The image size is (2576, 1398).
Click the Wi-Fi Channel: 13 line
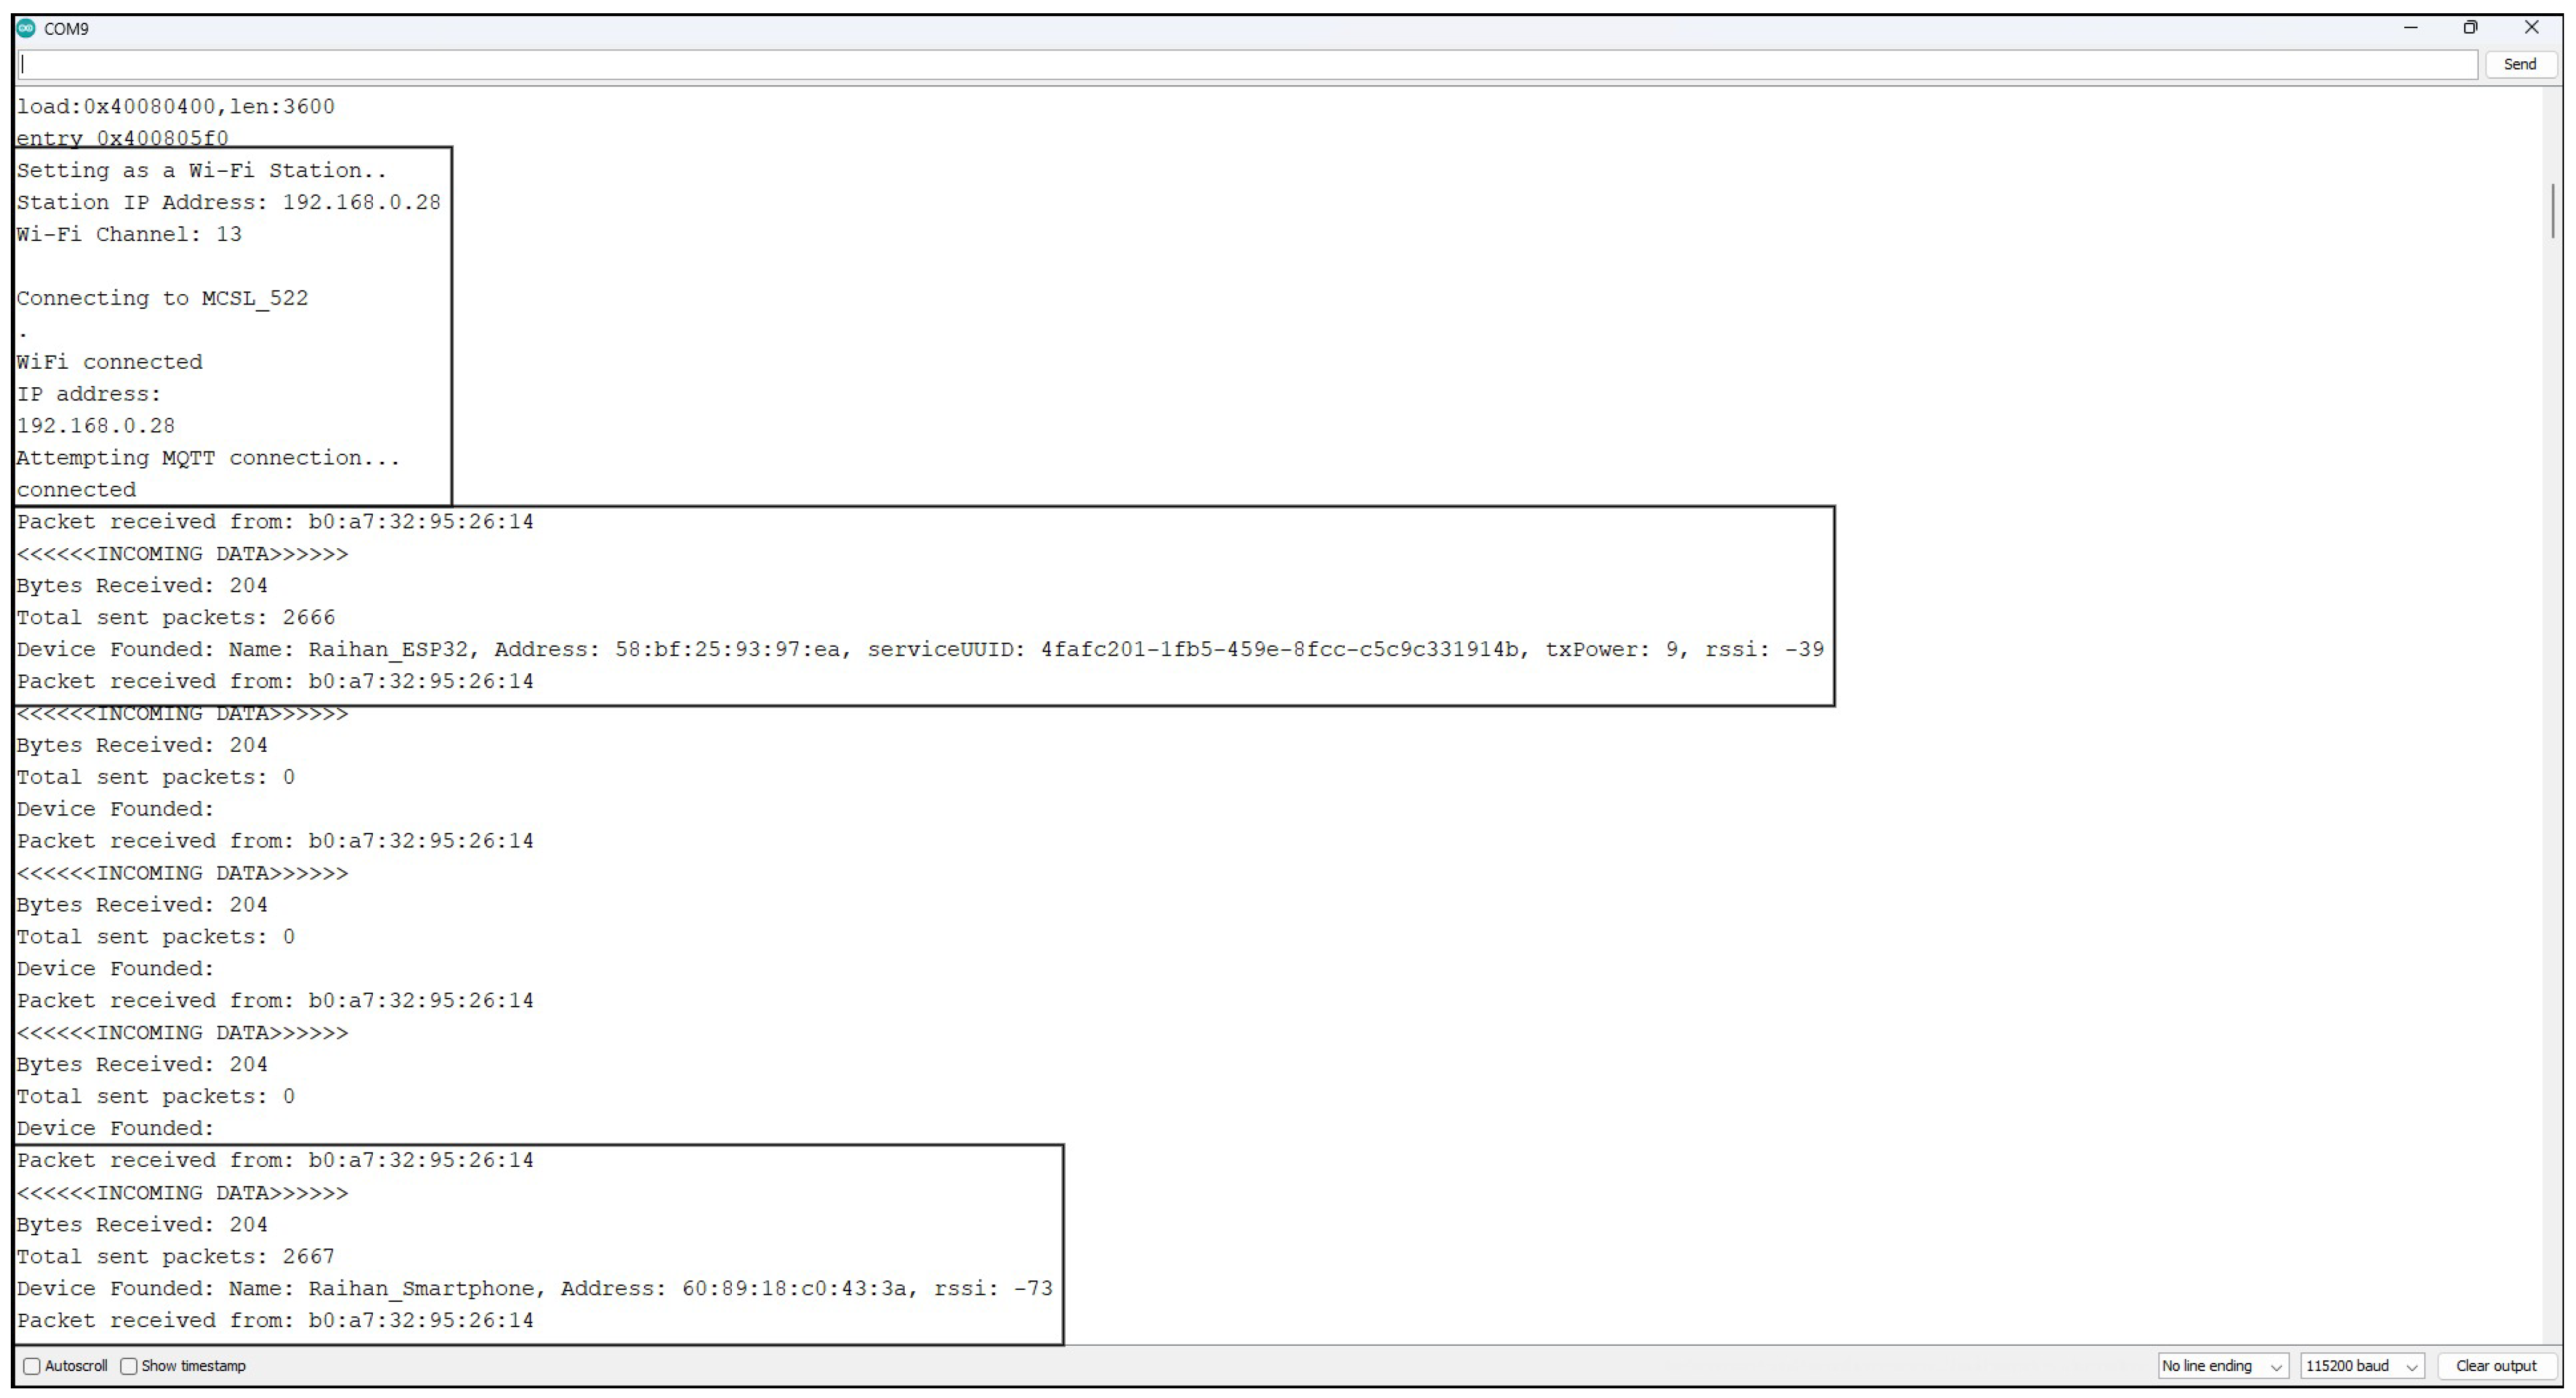coord(129,234)
